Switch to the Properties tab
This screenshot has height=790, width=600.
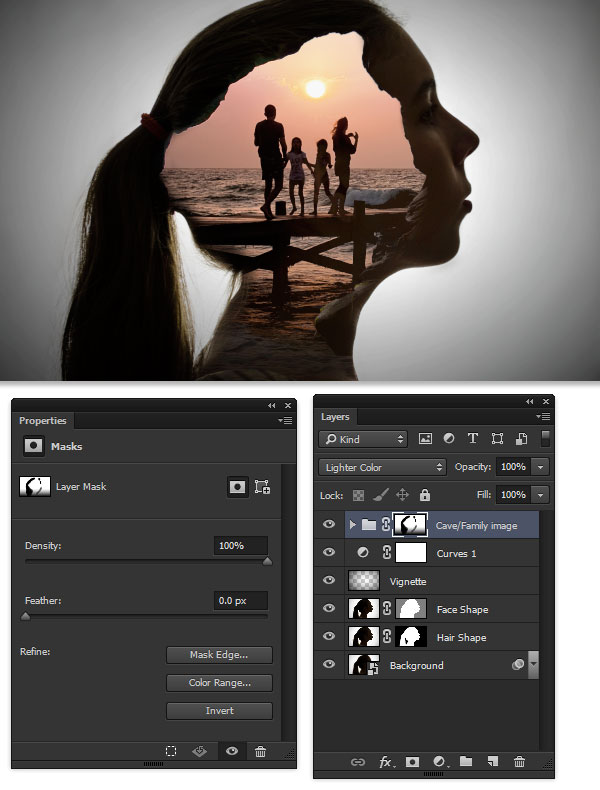[43, 421]
